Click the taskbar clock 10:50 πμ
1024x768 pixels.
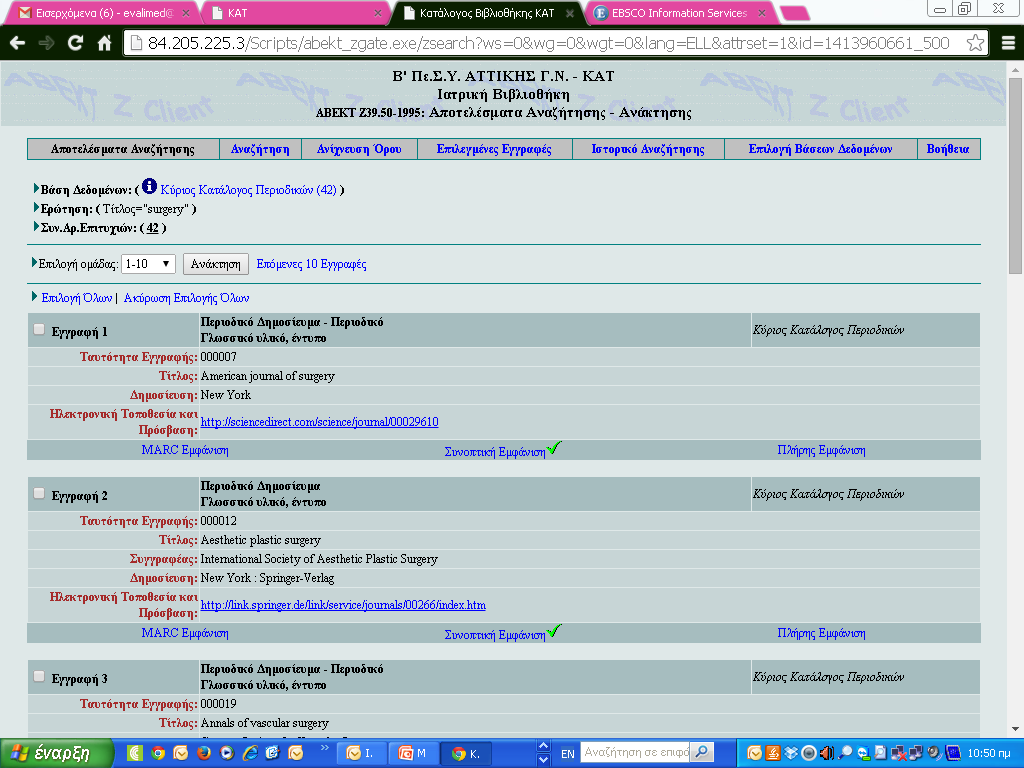pos(989,753)
